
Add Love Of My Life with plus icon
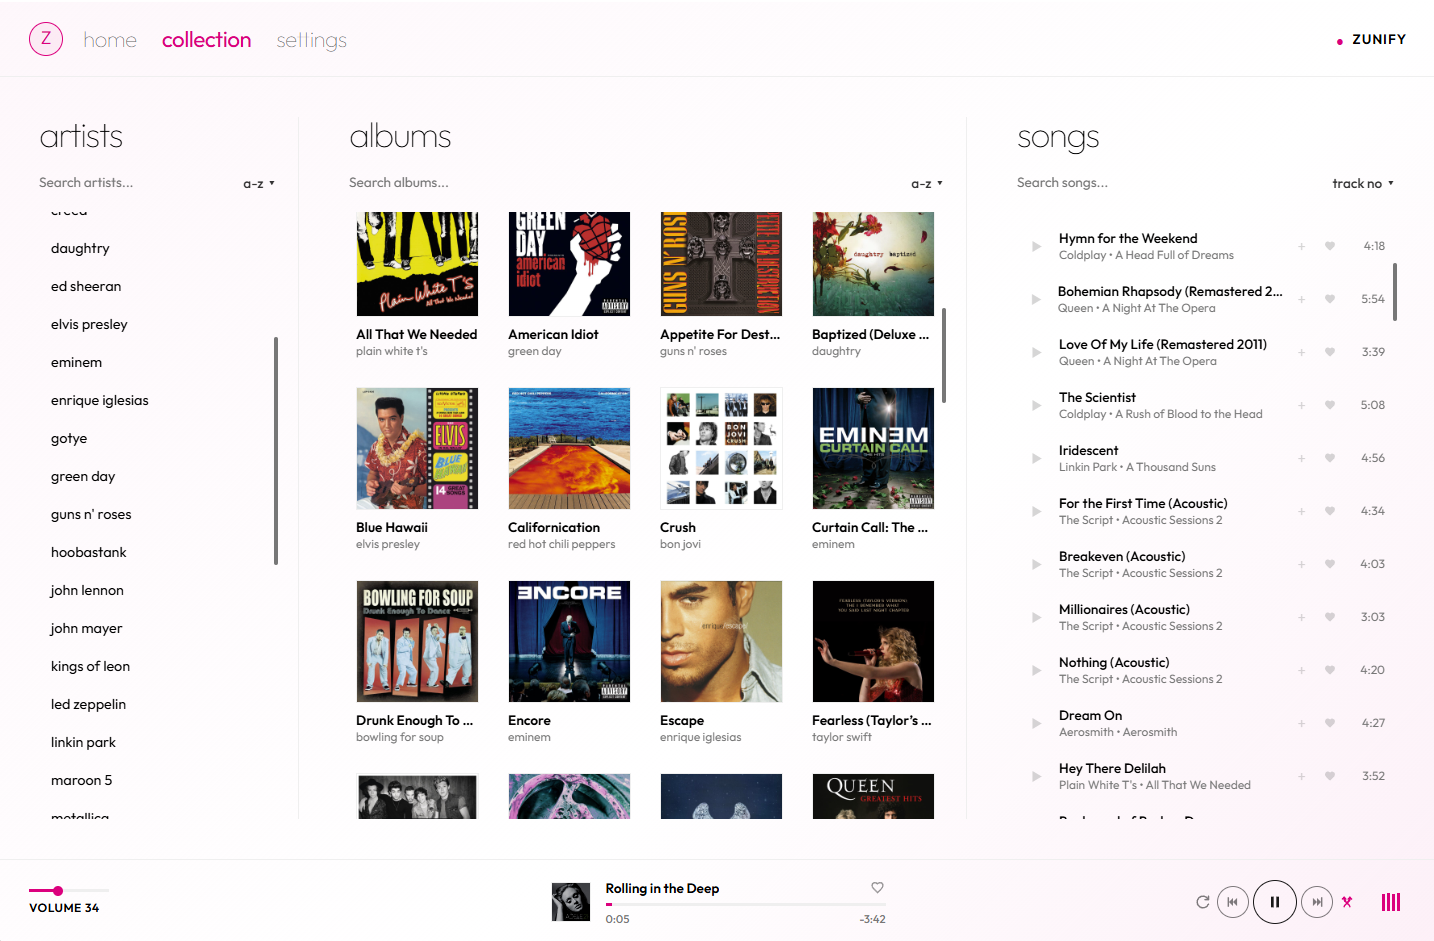click(1301, 352)
